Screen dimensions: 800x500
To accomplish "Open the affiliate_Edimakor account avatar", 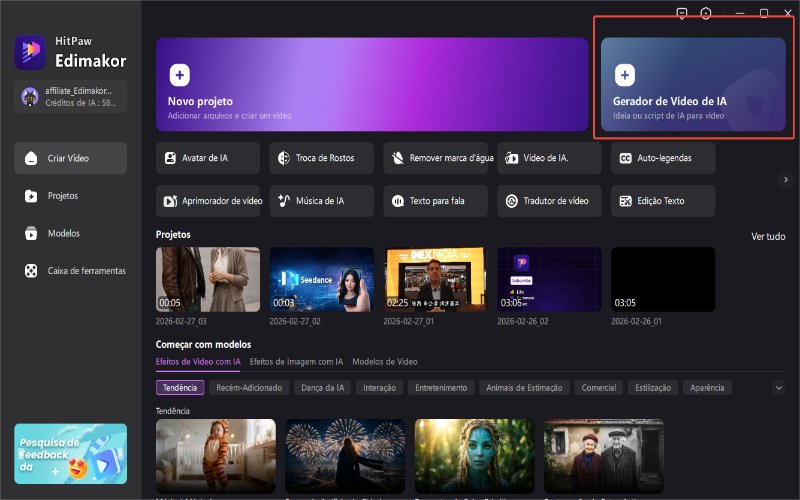I will point(30,96).
